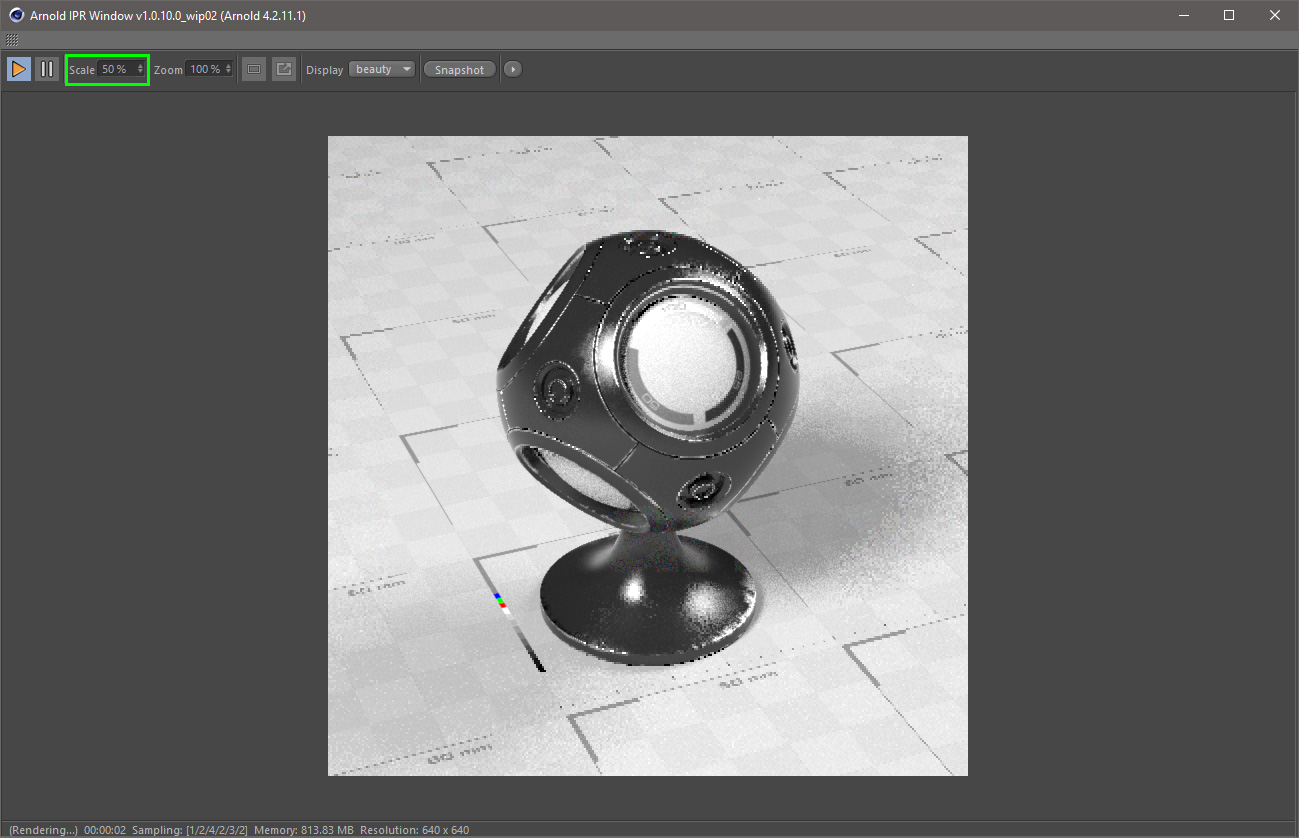Click the "Sampling: [1/2/4/2/3/2]" status text
Viewport: 1299px width, 838px height.
click(190, 830)
